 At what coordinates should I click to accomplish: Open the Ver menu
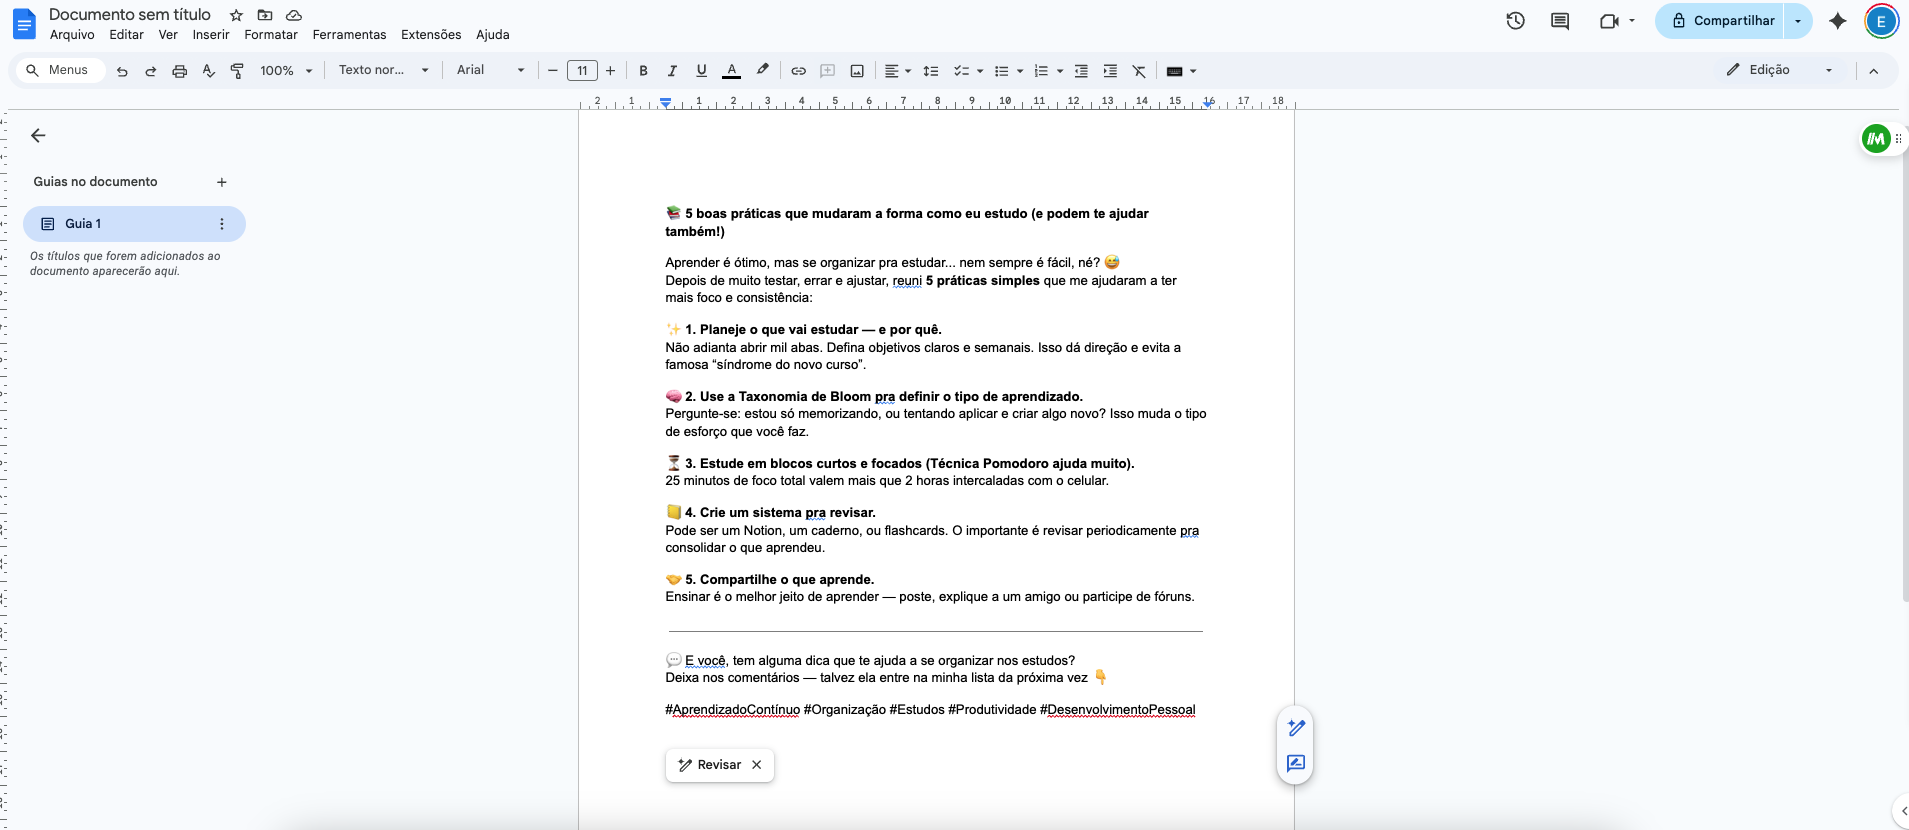168,35
